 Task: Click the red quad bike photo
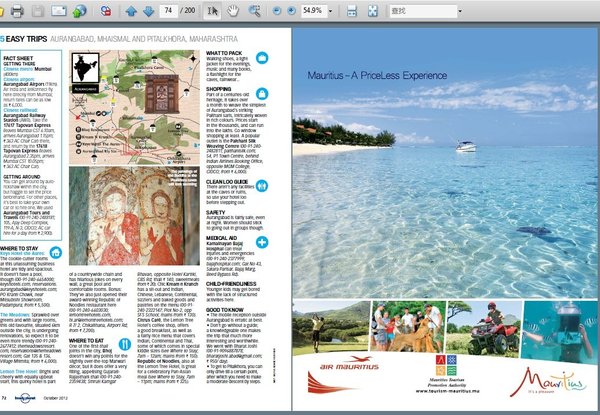point(484,329)
